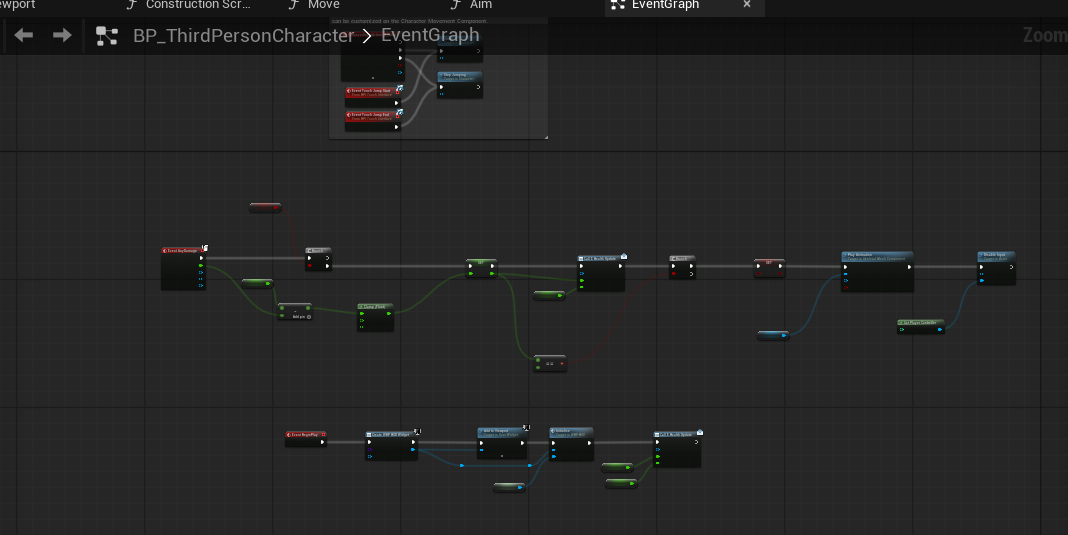Screen dimensions: 1068x535
Task: Close the EventGraph tab
Action: [746, 5]
